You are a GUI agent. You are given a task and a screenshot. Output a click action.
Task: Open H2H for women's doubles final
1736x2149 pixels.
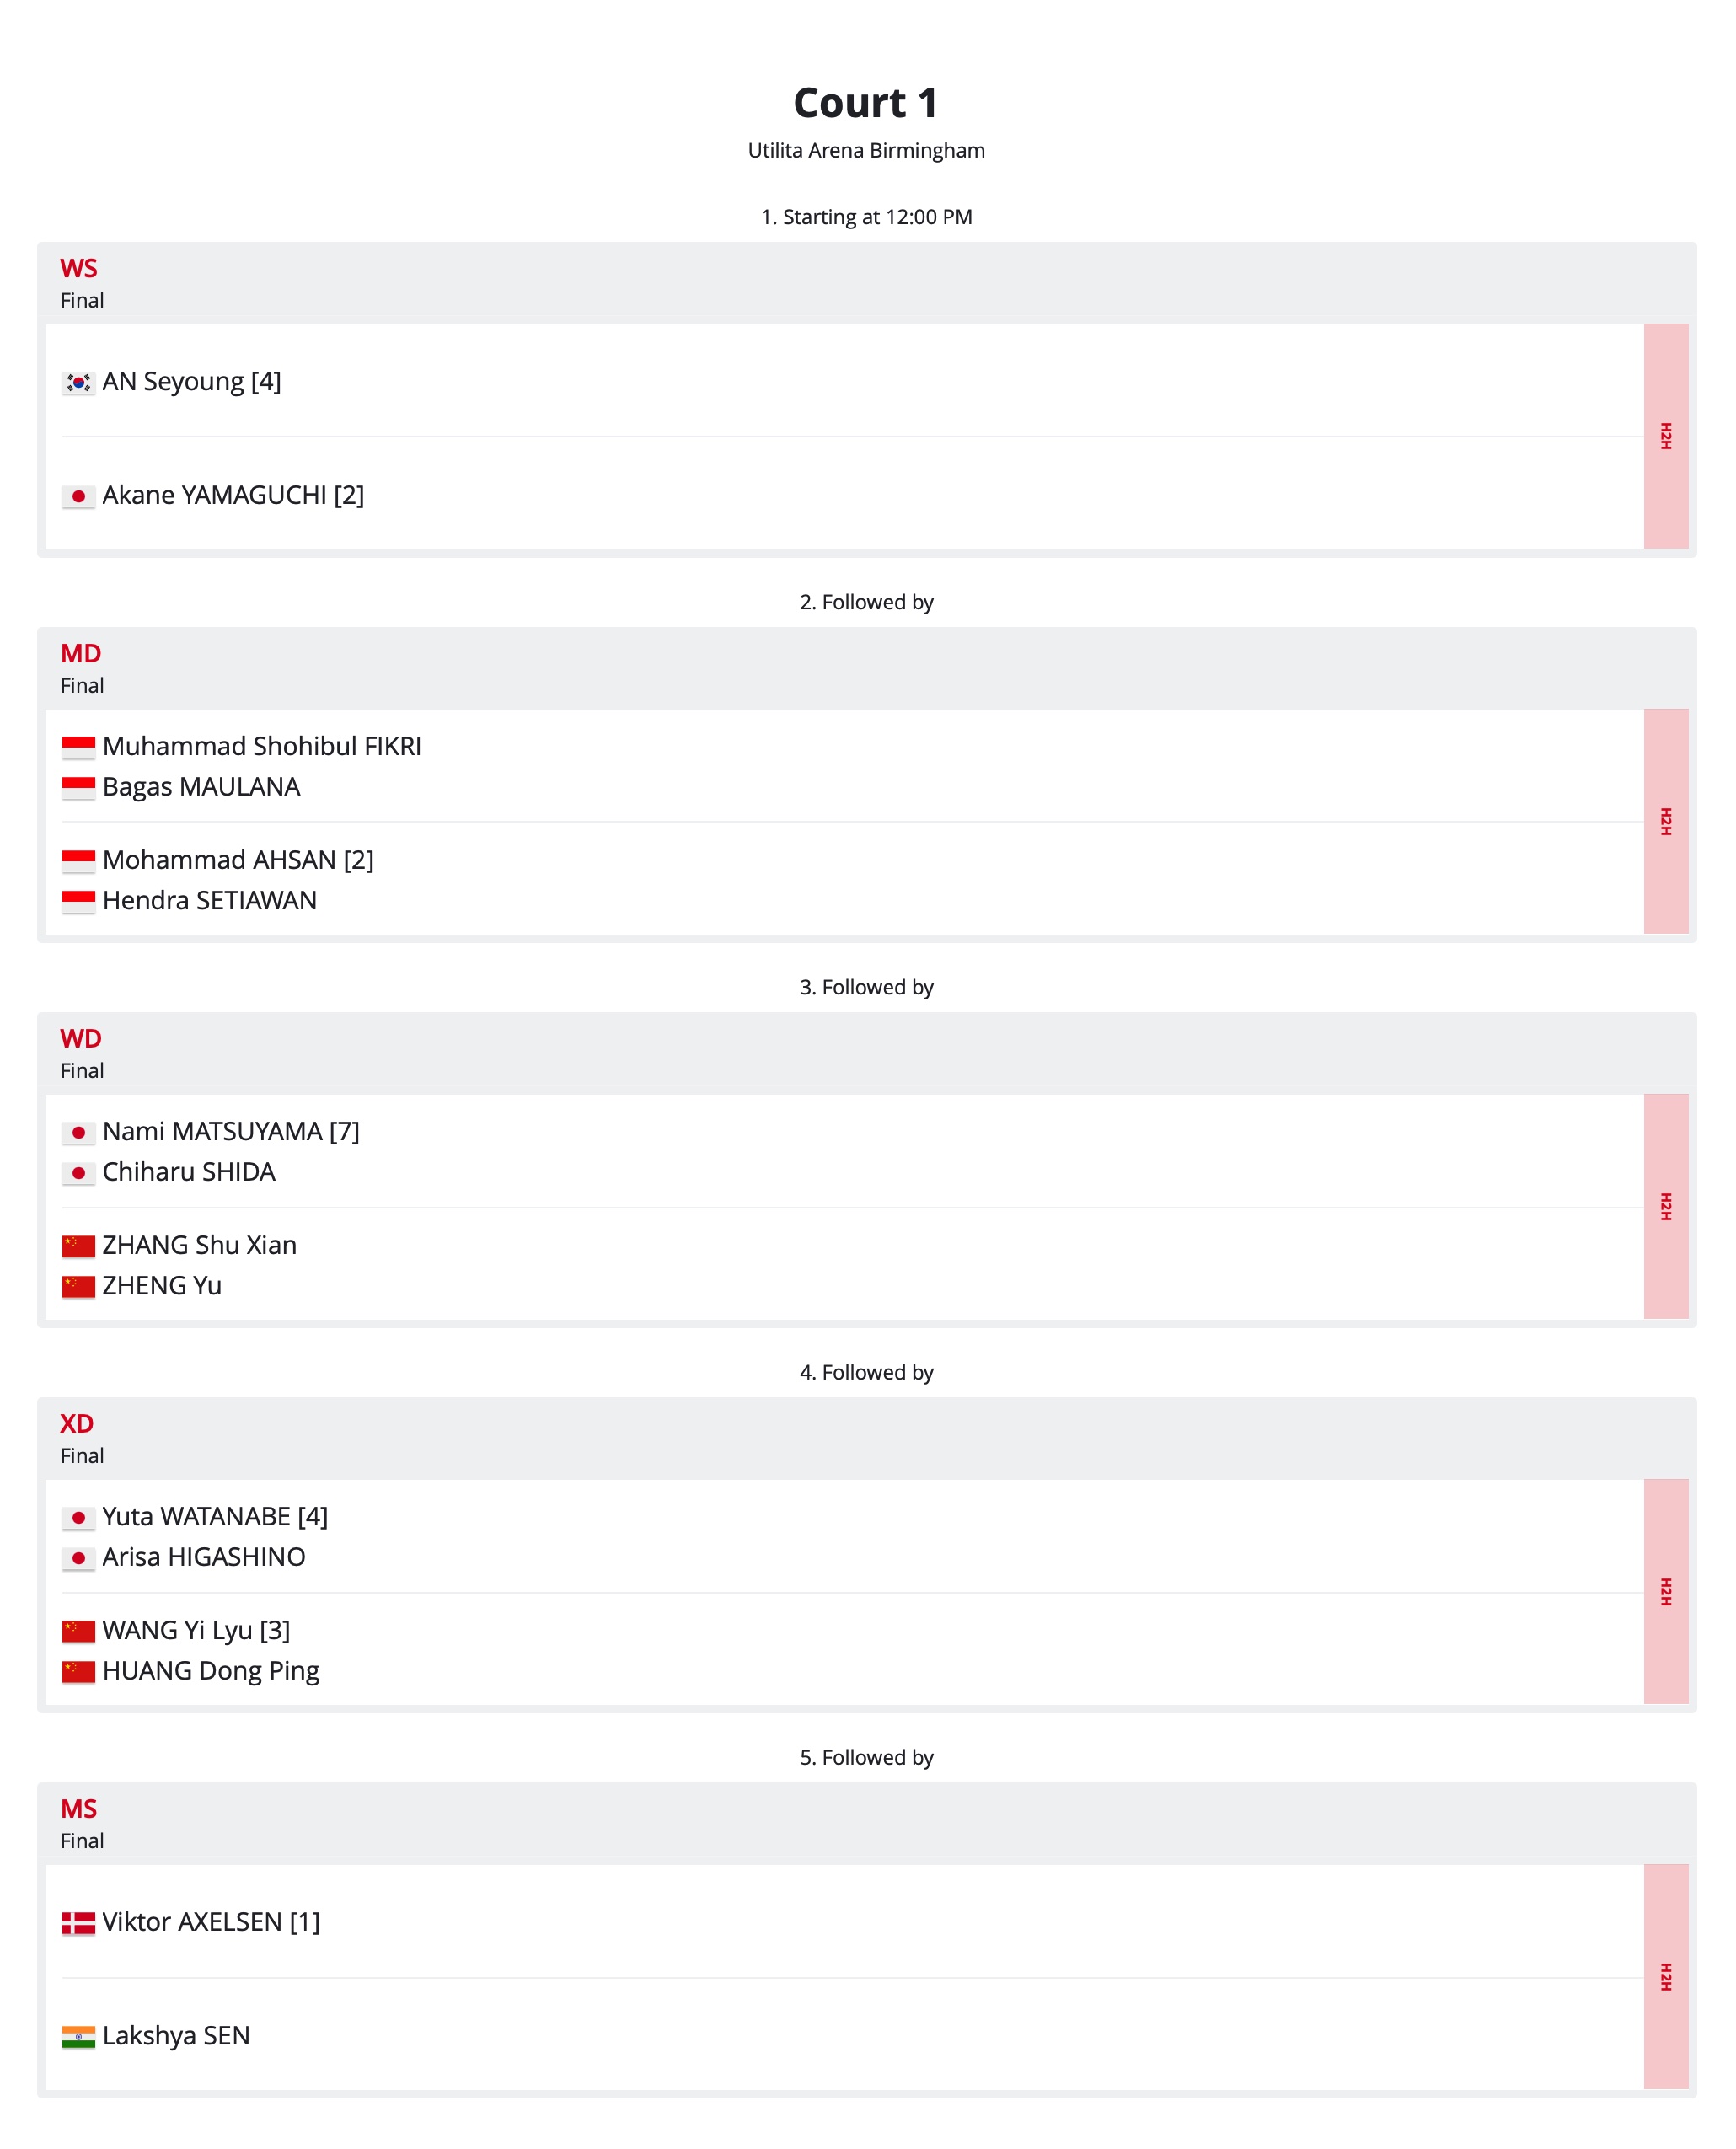point(1665,1206)
